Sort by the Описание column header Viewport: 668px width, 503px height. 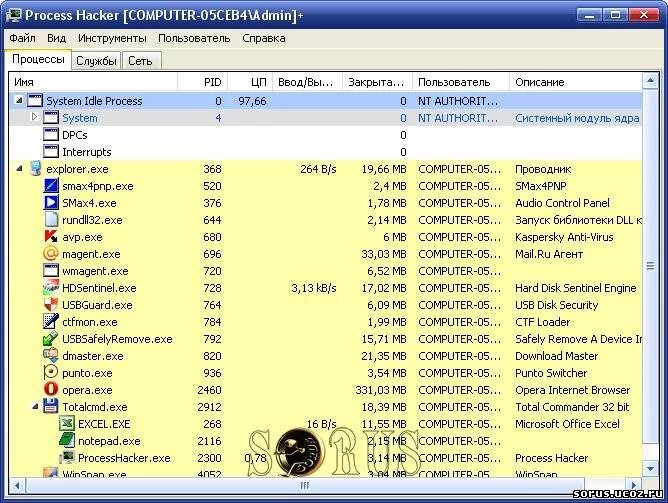click(x=576, y=82)
